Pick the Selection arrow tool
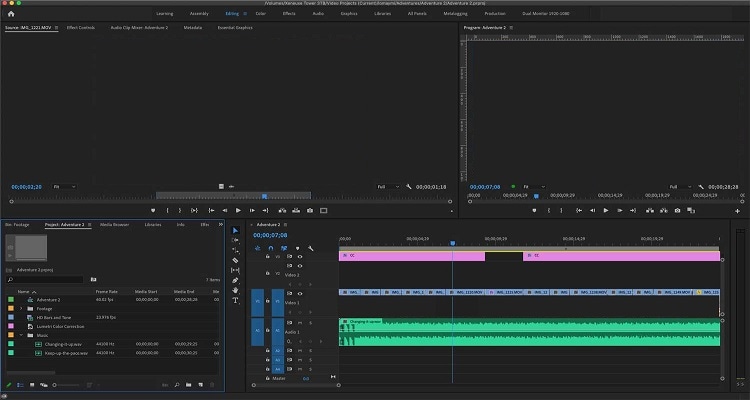Image resolution: width=750 pixels, height=400 pixels. coord(236,231)
